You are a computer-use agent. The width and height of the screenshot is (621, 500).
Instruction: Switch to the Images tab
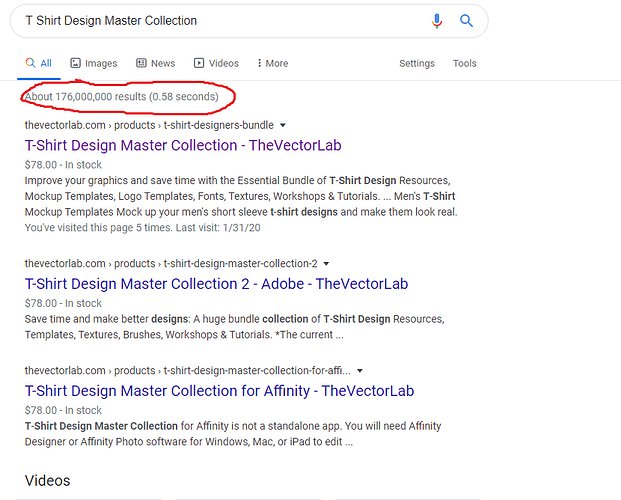tap(100, 63)
